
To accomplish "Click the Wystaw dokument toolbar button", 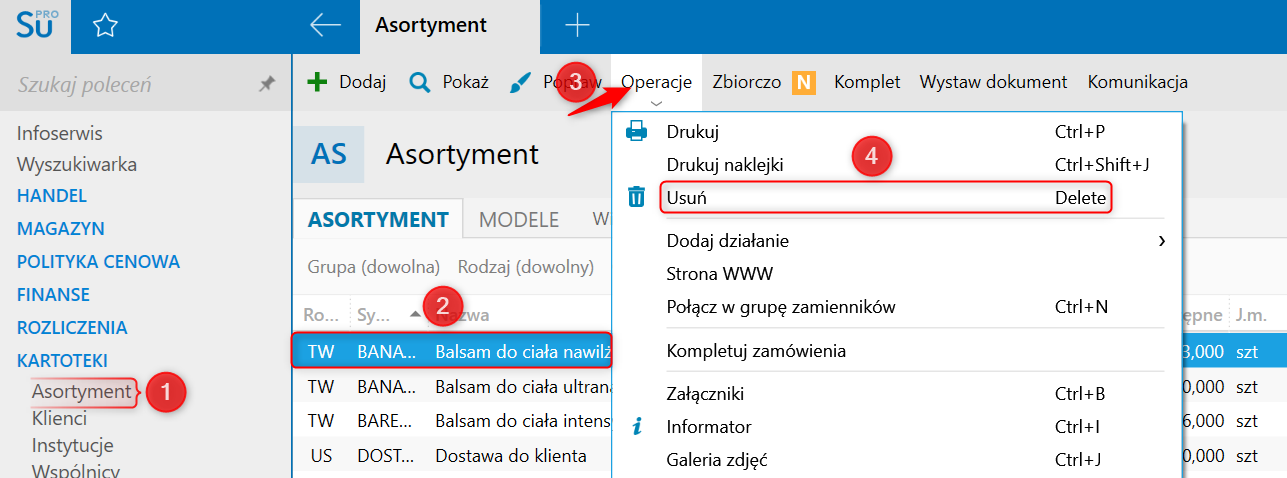I will point(993,82).
